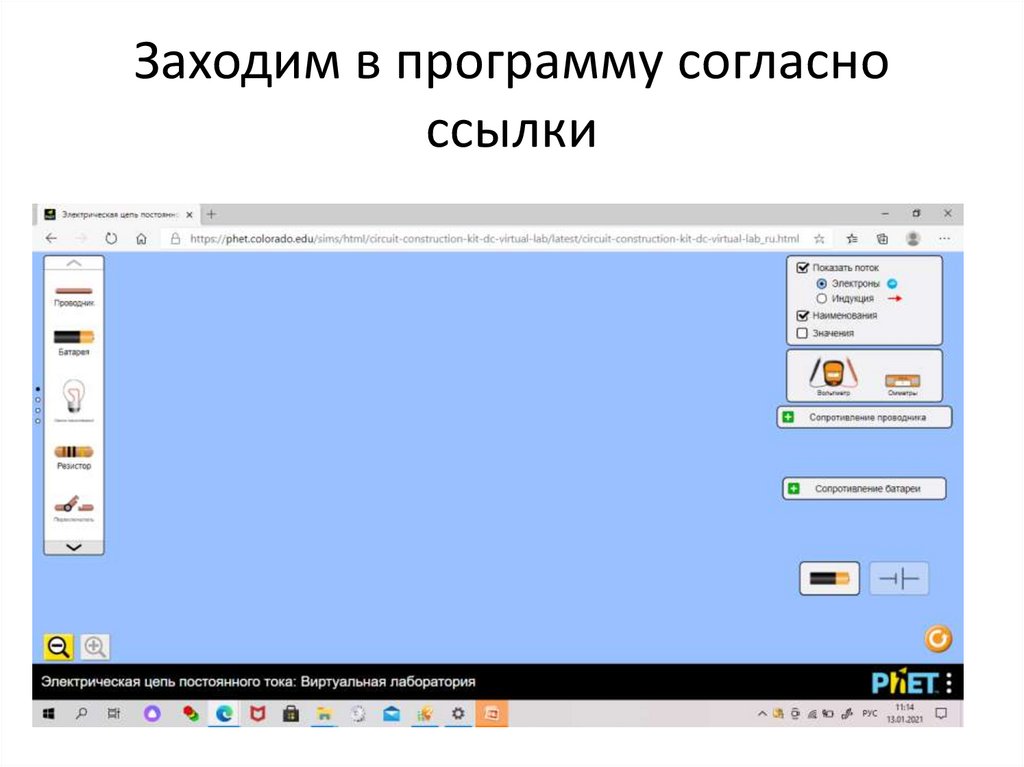Image resolution: width=1024 pixels, height=767 pixels.
Task: Toggle the Наименования checkbox
Action: point(803,316)
